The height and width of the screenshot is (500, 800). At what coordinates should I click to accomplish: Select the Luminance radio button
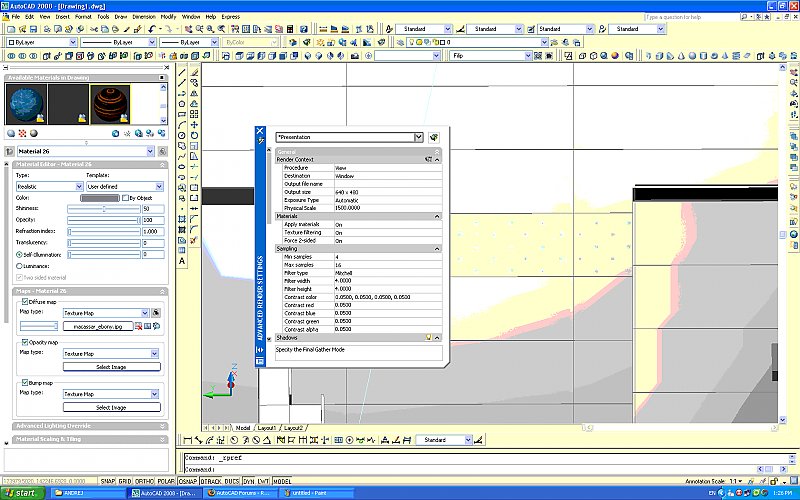click(x=19, y=266)
